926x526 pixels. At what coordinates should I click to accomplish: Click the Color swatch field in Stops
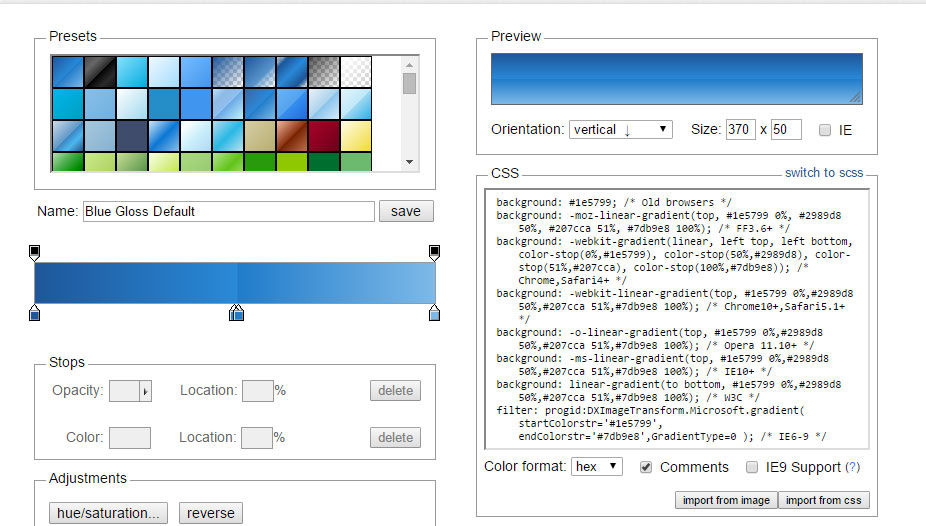pyautogui.click(x=130, y=438)
